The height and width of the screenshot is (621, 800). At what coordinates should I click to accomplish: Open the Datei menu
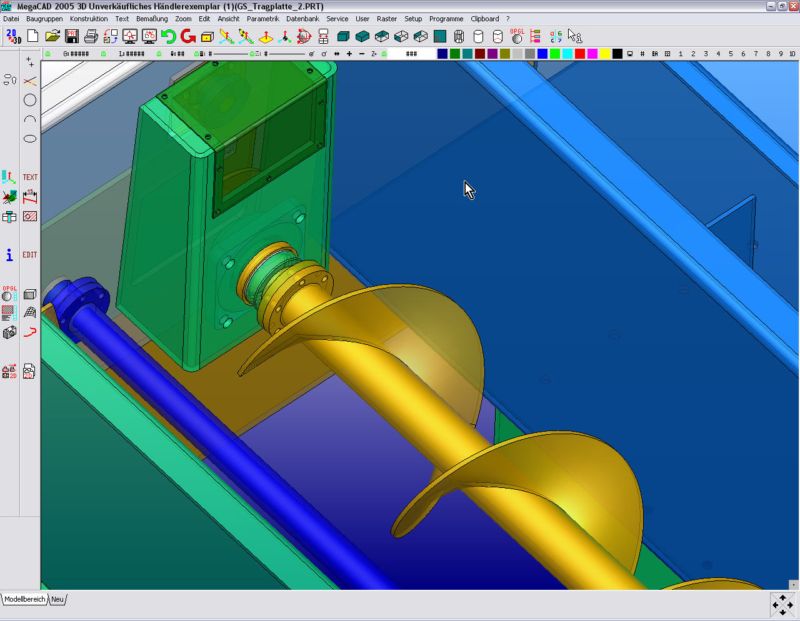12,19
